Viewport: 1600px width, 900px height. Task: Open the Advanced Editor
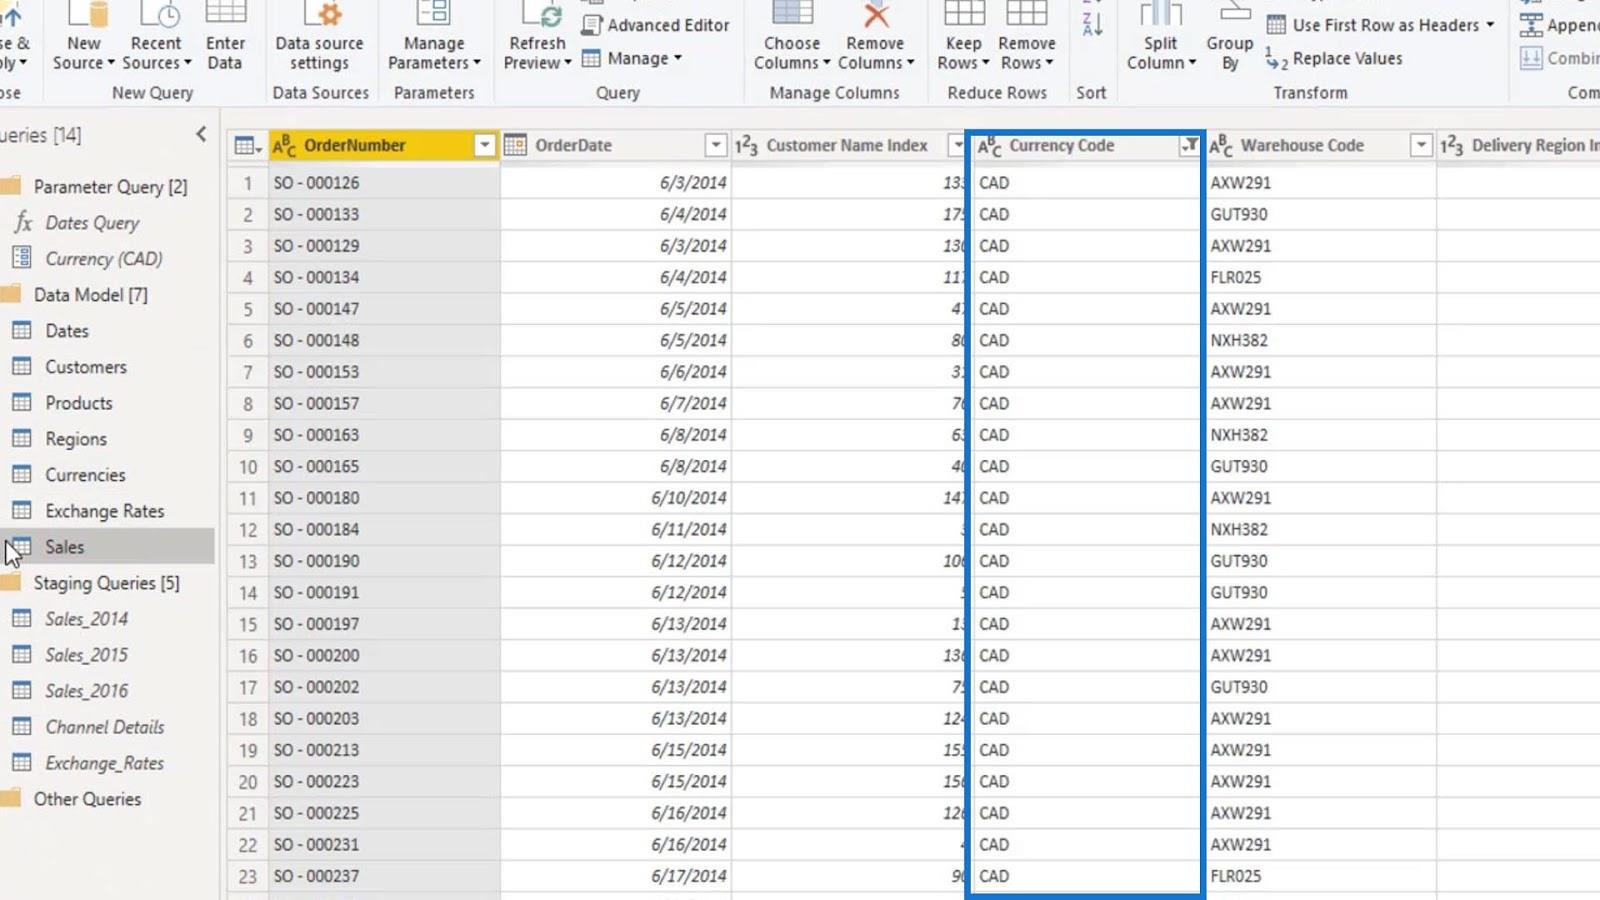click(x=656, y=25)
